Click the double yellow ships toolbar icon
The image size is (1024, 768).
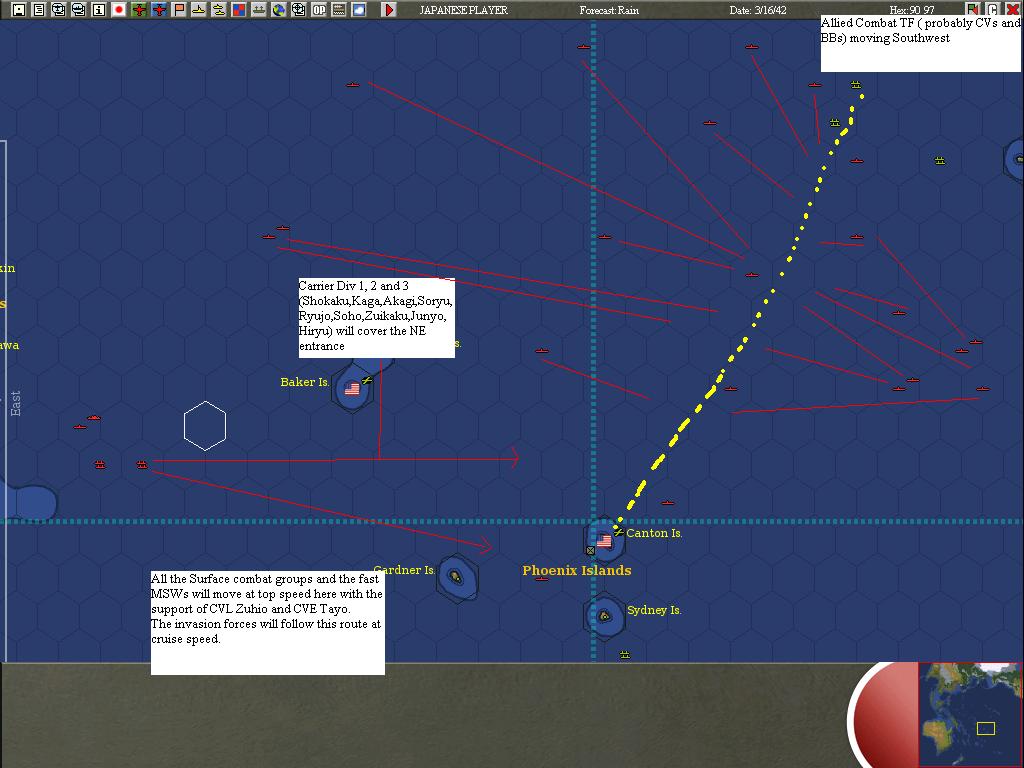click(219, 10)
